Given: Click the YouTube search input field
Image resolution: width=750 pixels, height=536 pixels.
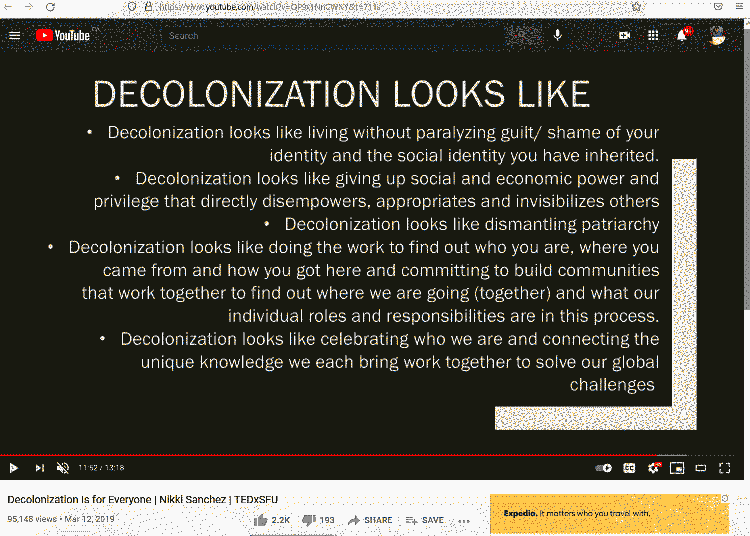Looking at the screenshot, I should pos(330,35).
